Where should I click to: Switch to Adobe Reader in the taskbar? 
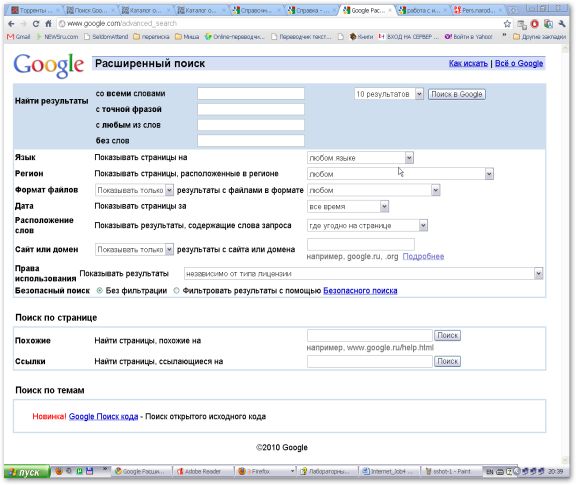point(203,471)
